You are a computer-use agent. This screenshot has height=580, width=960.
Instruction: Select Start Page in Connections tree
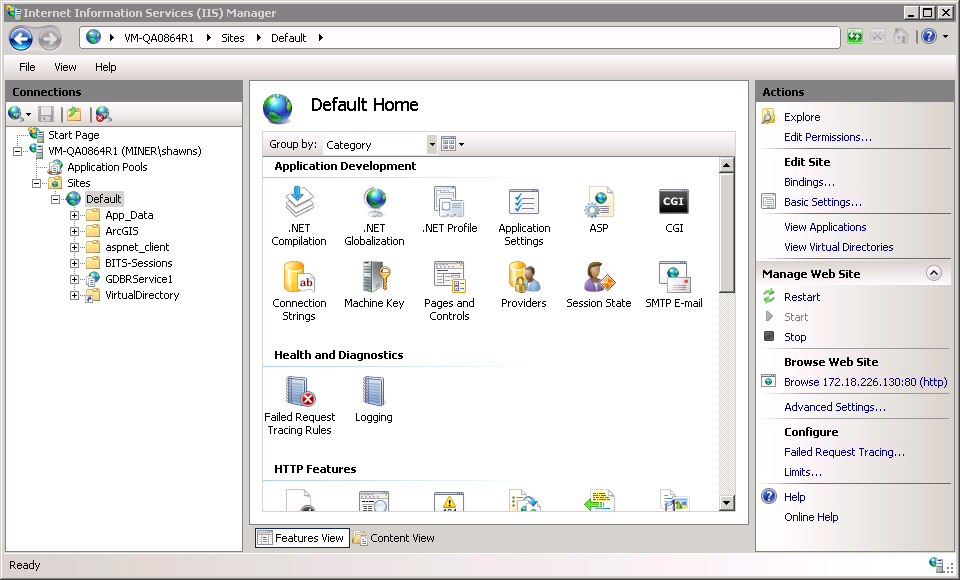[x=73, y=135]
